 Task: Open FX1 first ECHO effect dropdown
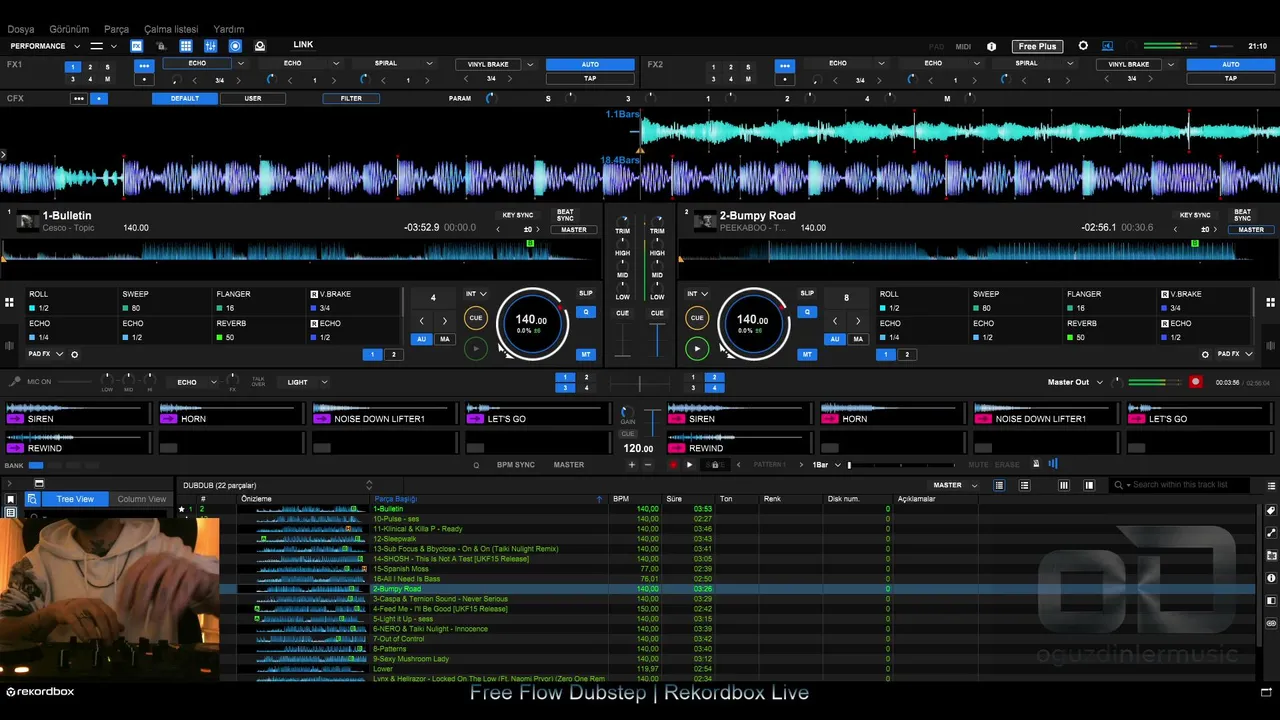[x=240, y=63]
